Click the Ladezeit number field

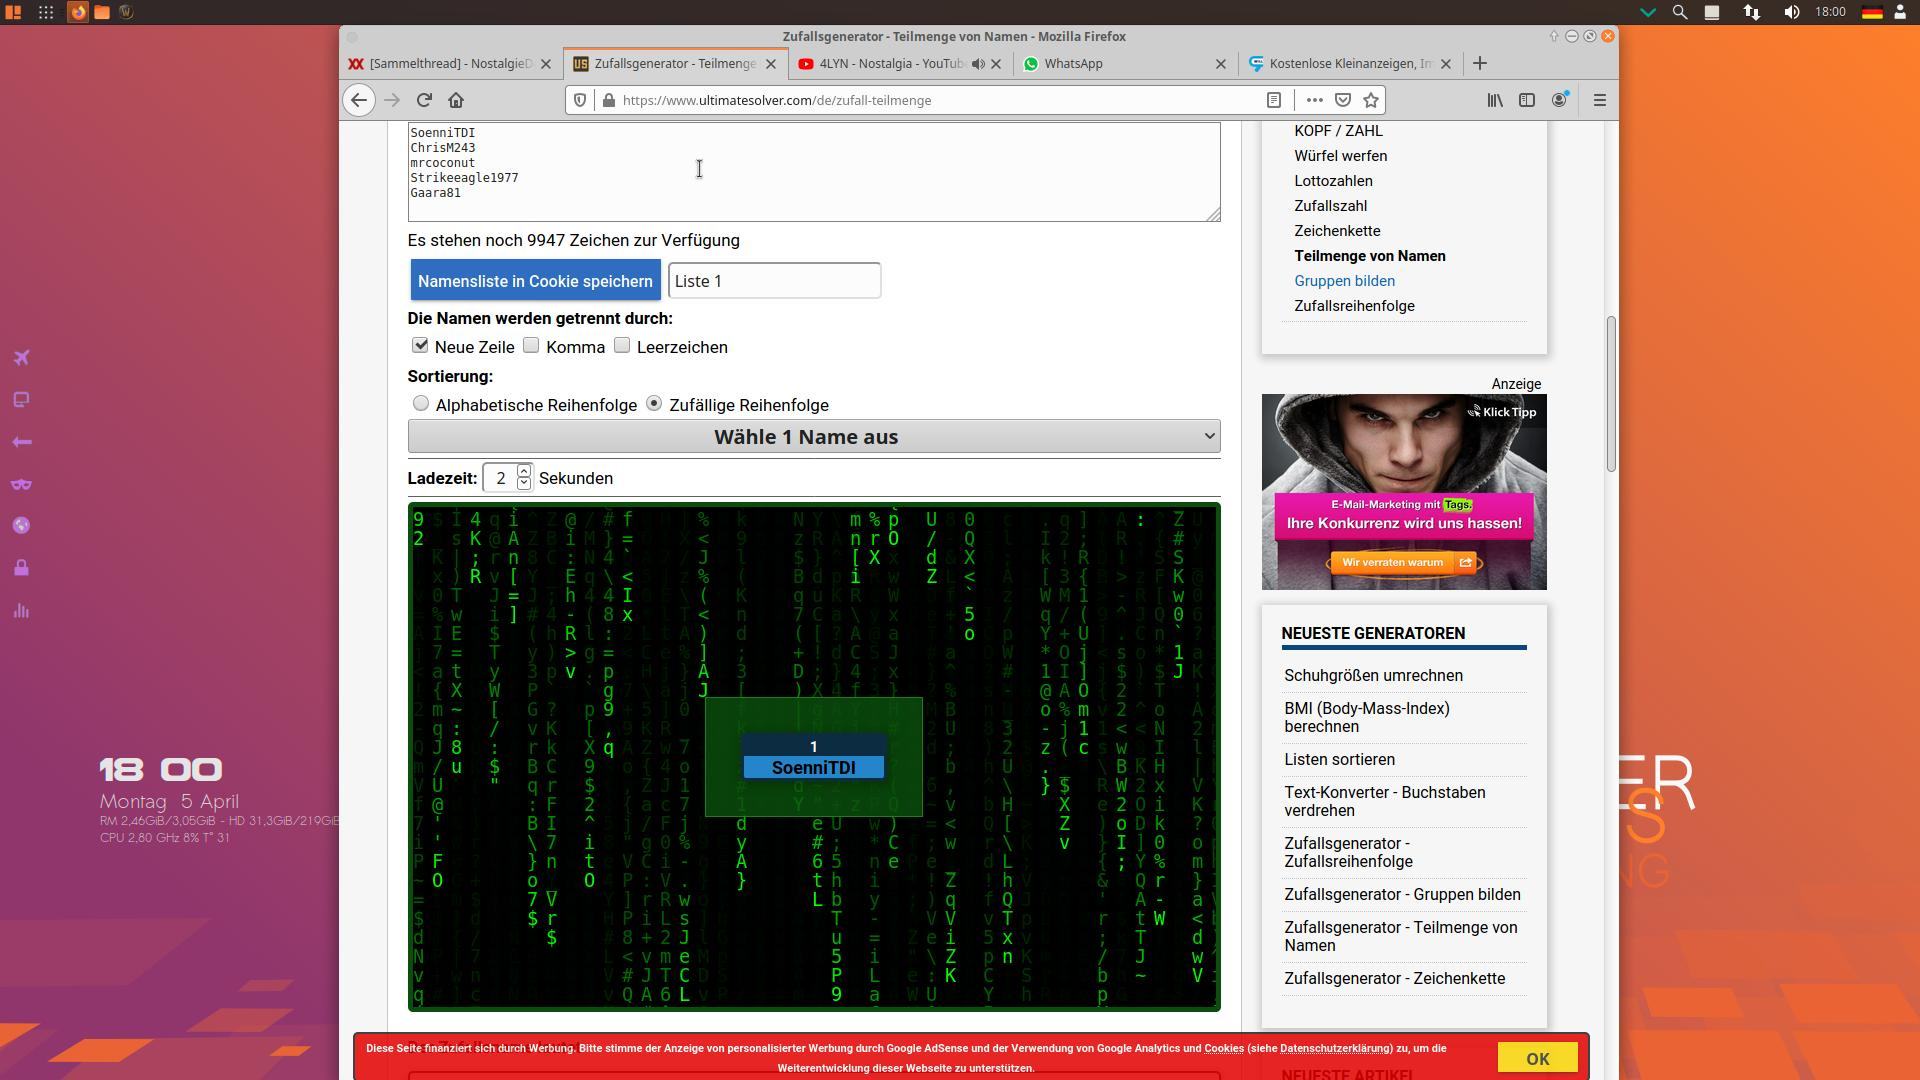point(499,478)
